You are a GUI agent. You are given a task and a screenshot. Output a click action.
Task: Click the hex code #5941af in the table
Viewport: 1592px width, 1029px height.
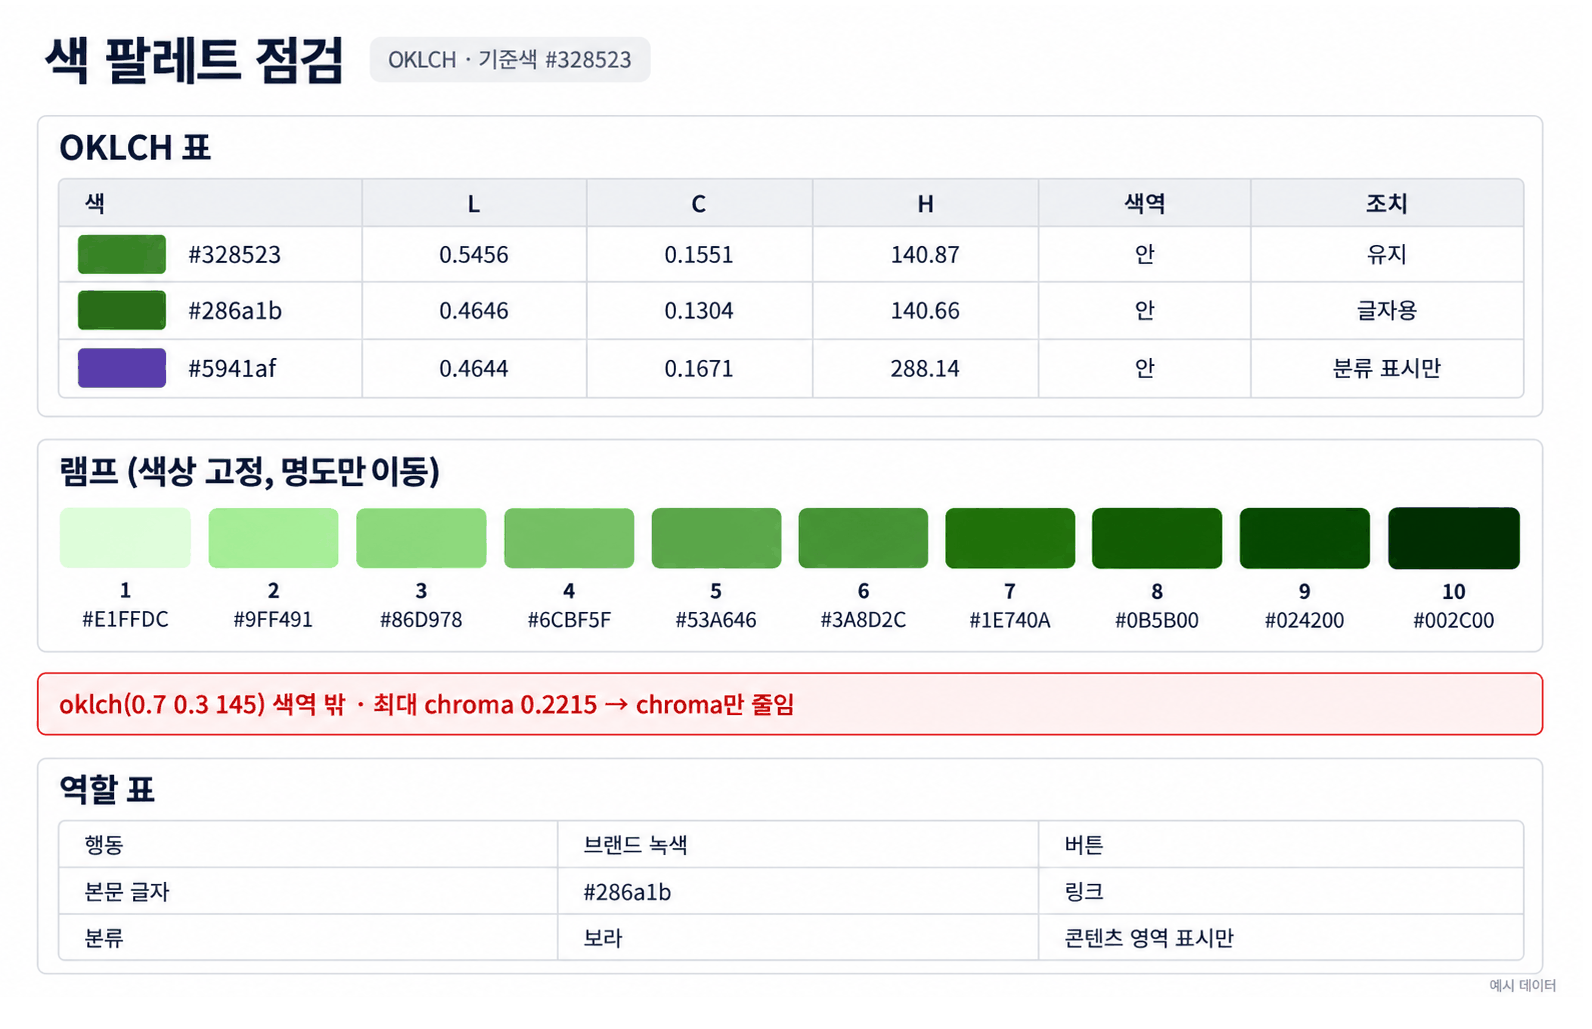point(232,369)
